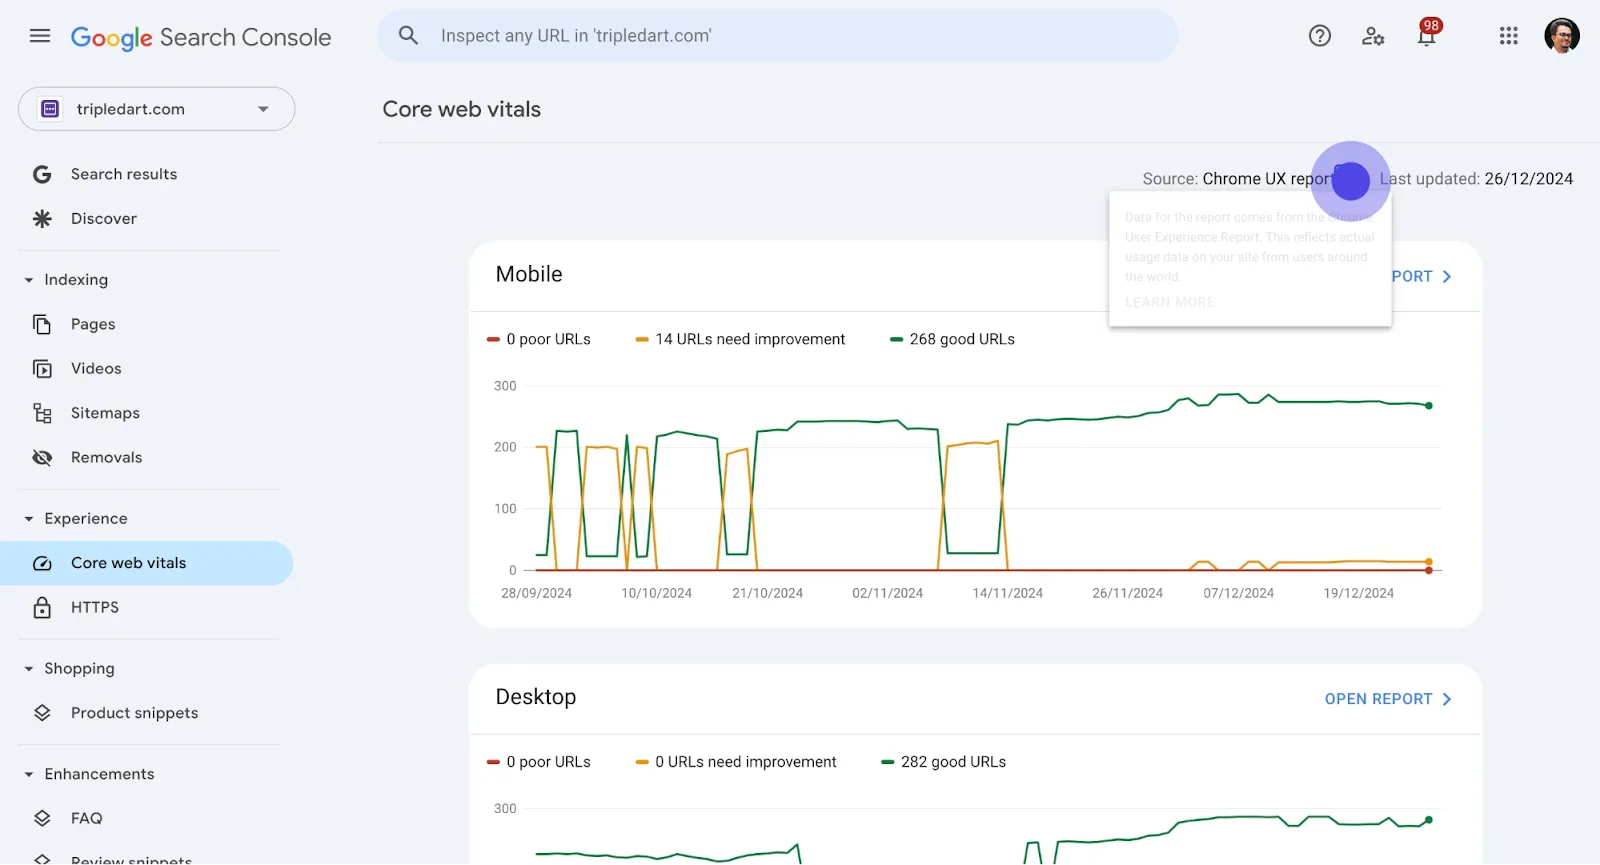The height and width of the screenshot is (865, 1600).
Task: Click red poor URLs color marker in Mobile
Action: click(493, 339)
